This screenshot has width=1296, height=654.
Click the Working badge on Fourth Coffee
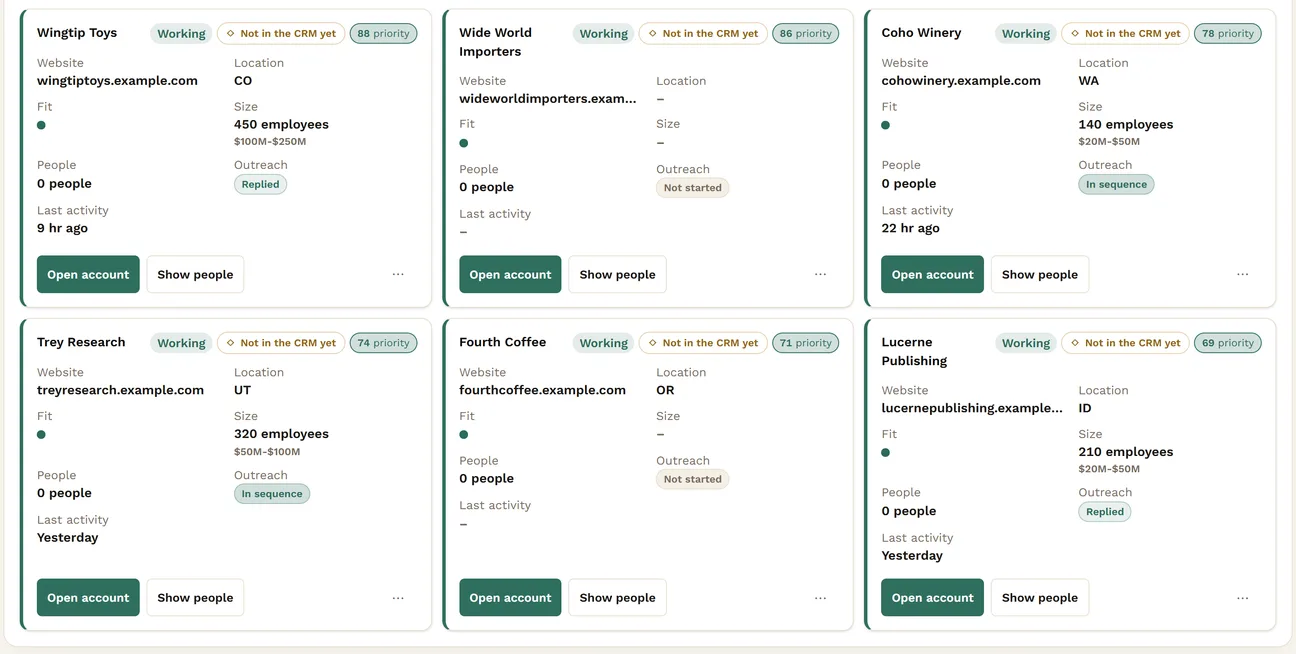click(x=603, y=343)
